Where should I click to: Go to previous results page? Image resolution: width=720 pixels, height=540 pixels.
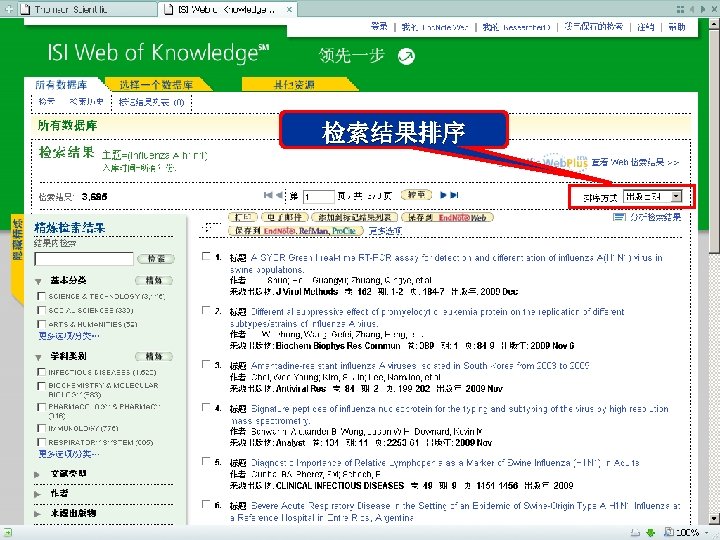coord(279,195)
